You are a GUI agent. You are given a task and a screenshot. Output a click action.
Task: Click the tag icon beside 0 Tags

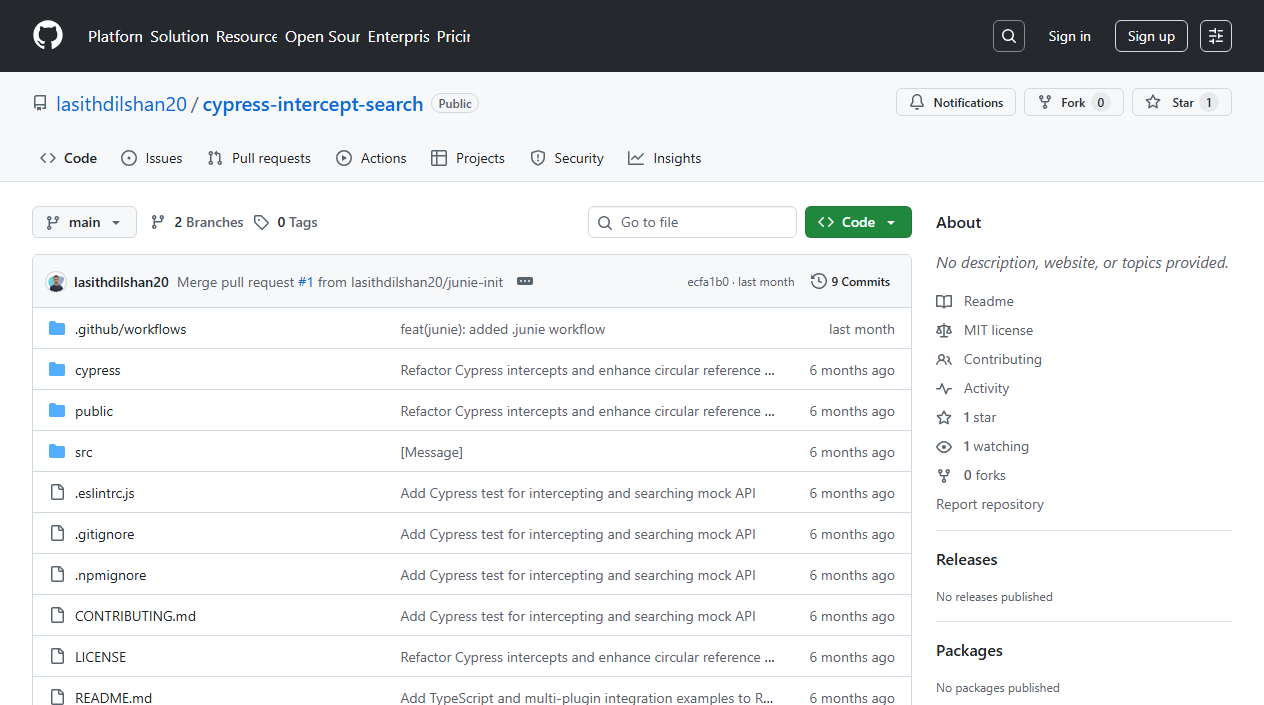coord(261,222)
